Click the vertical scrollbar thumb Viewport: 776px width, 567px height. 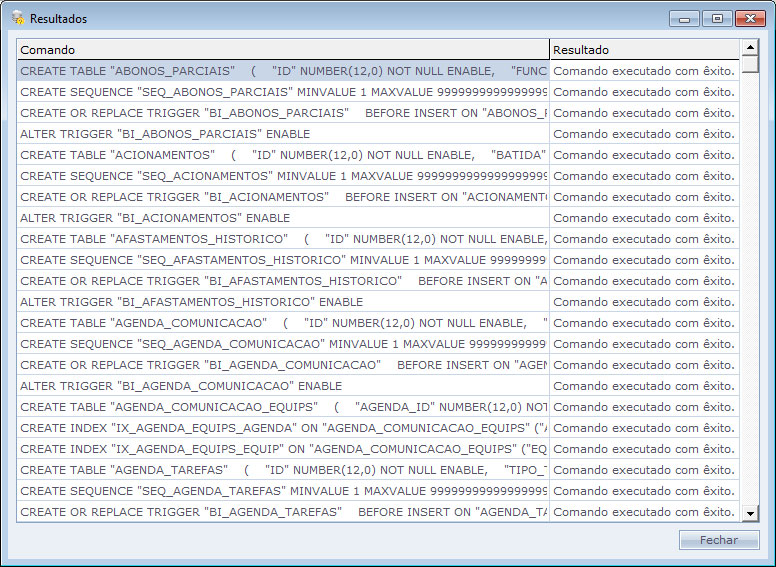(750, 64)
